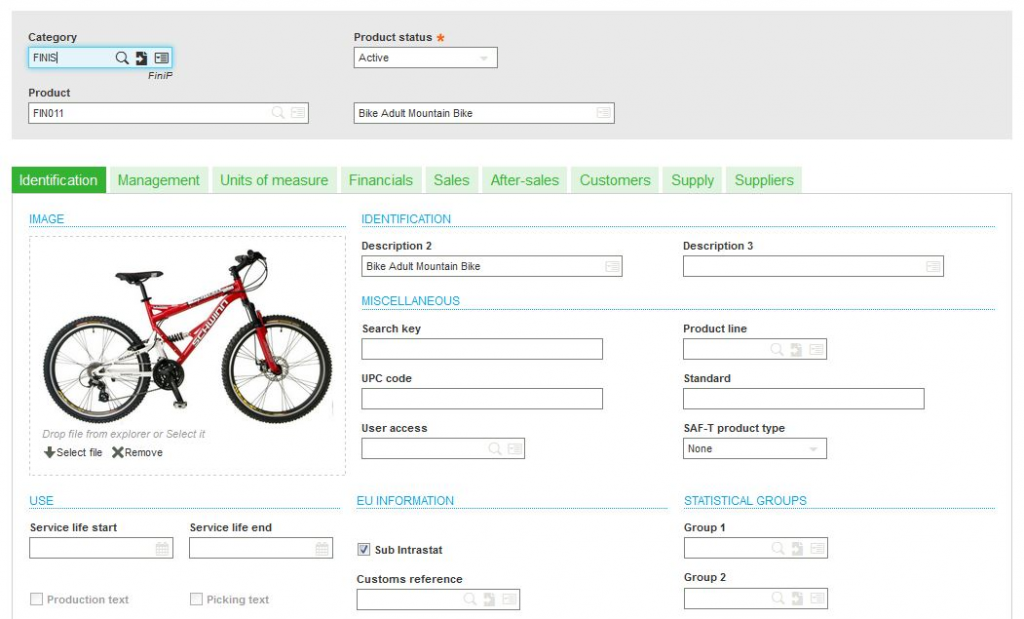
Task: Click into the UPC code input field
Action: click(482, 399)
